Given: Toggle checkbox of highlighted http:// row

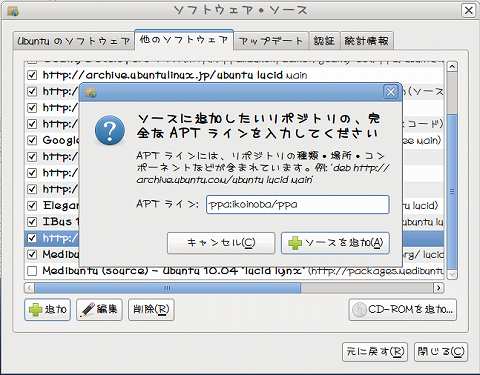Looking at the screenshot, I should pyautogui.click(x=32, y=238).
